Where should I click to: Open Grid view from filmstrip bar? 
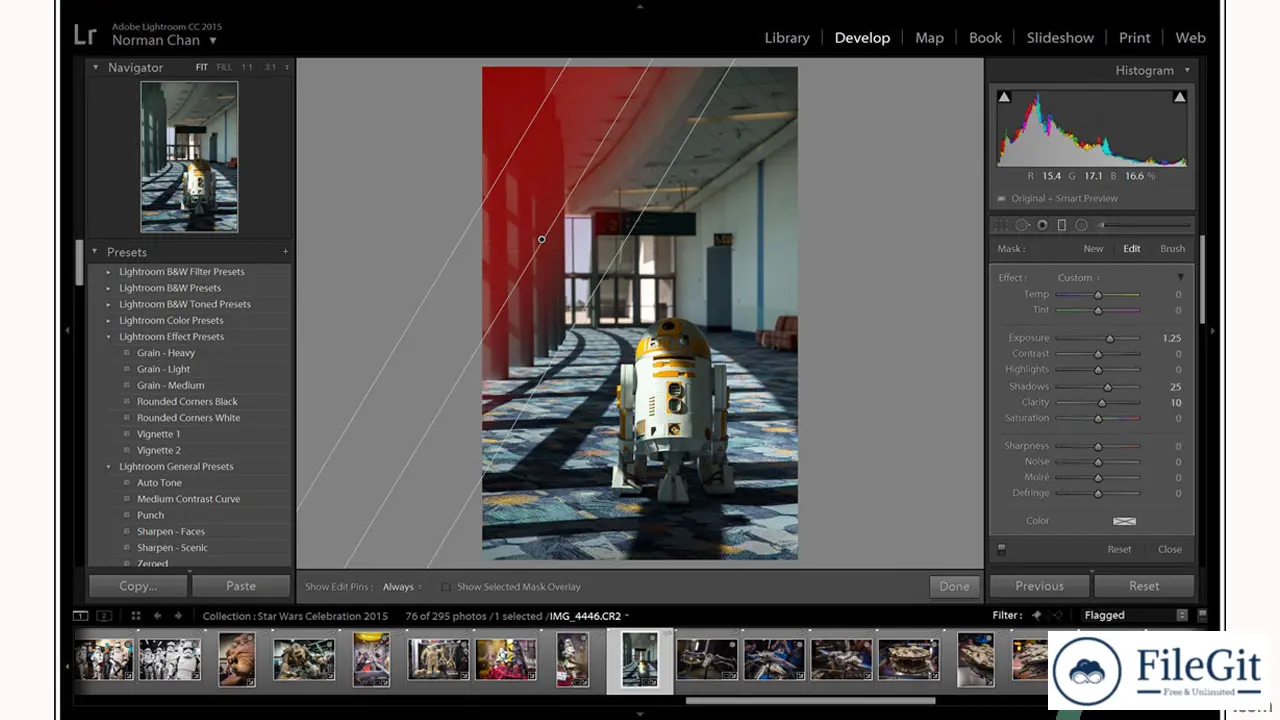[x=136, y=616]
